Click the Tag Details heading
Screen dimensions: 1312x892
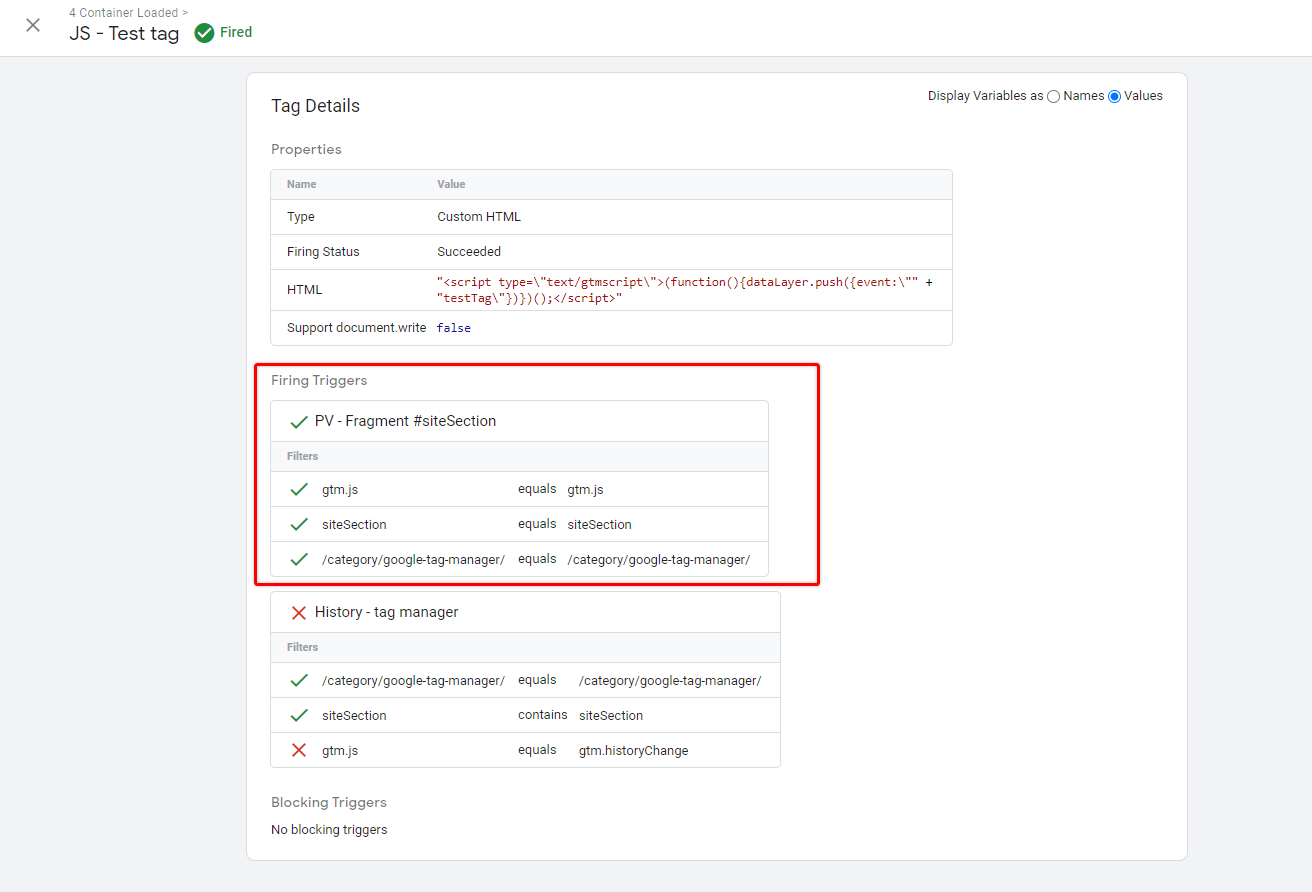point(315,105)
